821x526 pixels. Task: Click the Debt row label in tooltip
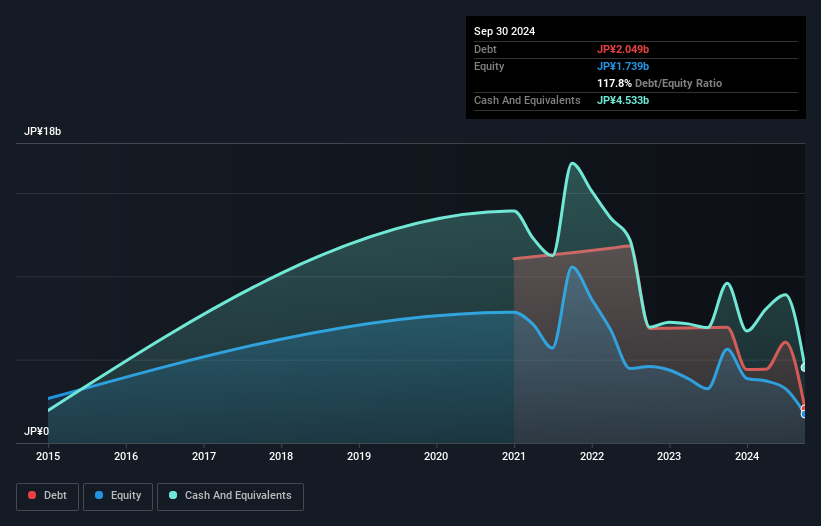(485, 49)
